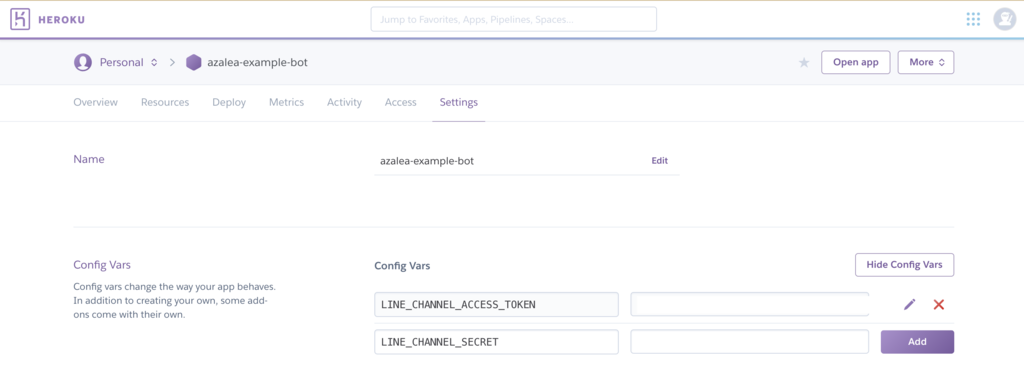This screenshot has height=383, width=1024.
Task: Click the Personal account avatar icon
Action: pos(83,63)
